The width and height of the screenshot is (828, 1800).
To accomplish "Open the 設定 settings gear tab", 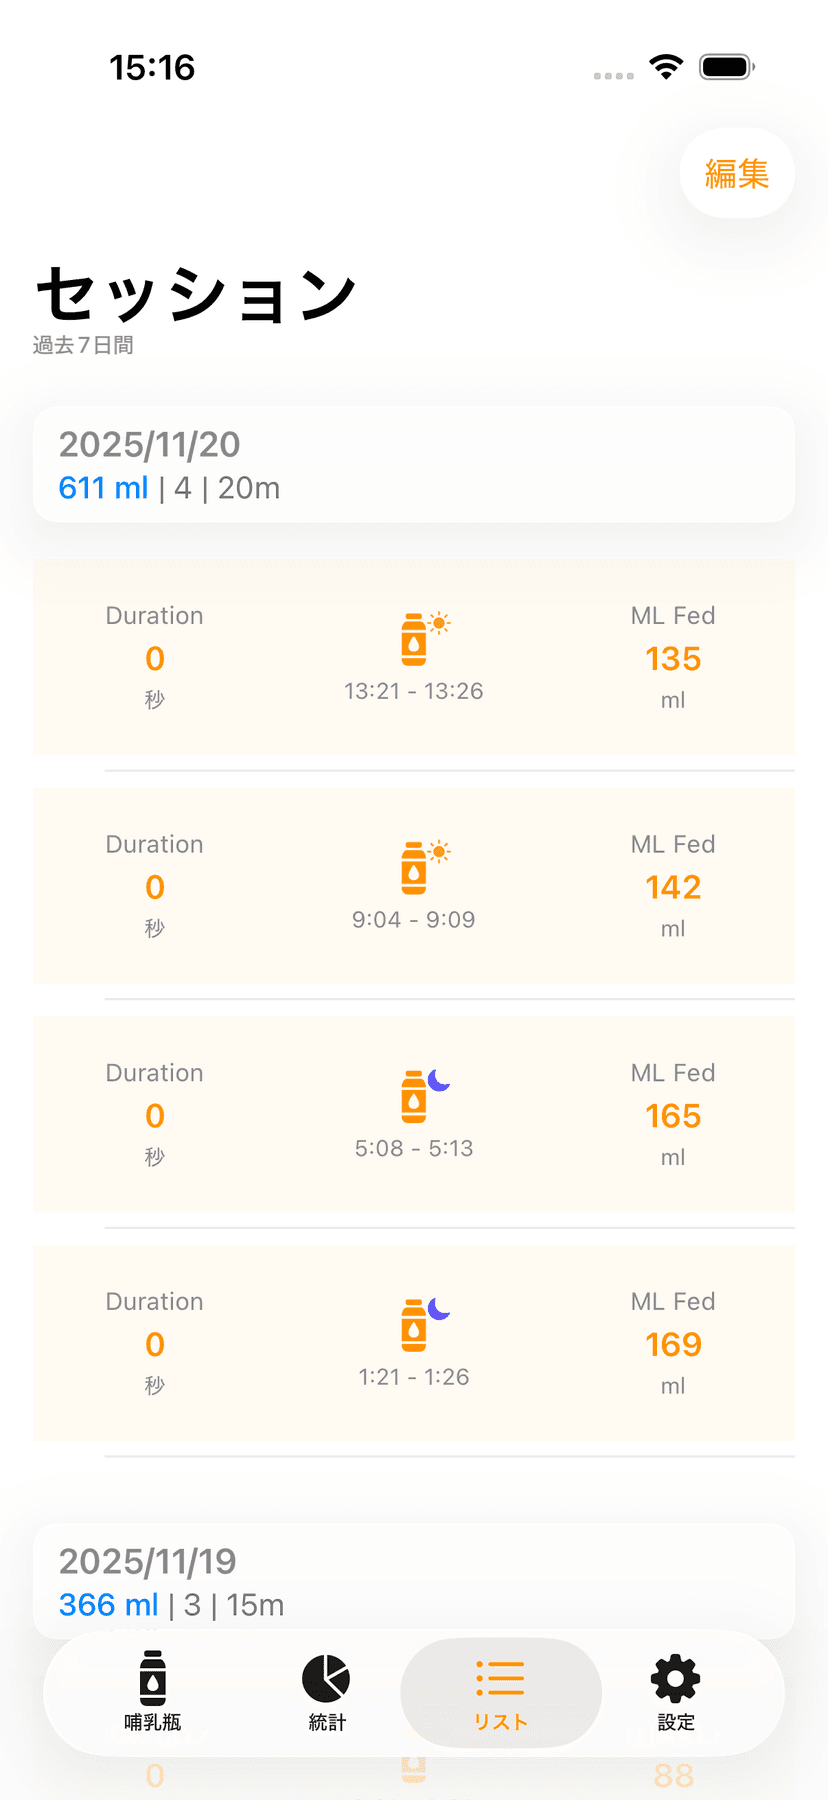I will 676,1692.
